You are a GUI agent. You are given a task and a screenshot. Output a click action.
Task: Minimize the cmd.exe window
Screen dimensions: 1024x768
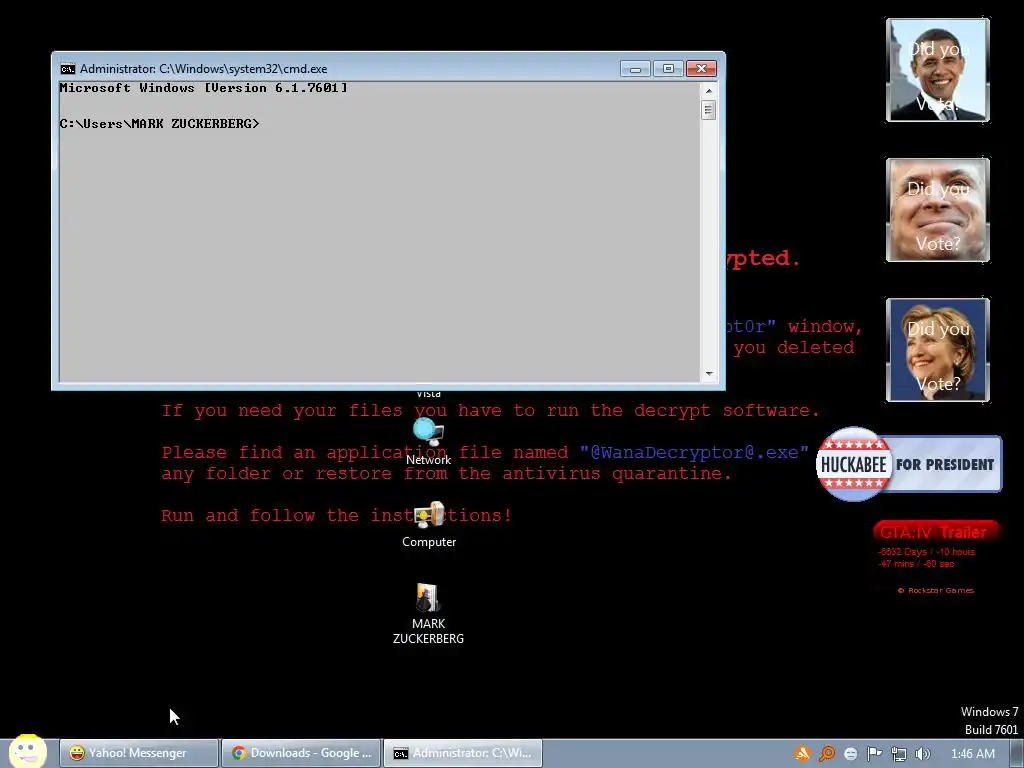(x=635, y=69)
